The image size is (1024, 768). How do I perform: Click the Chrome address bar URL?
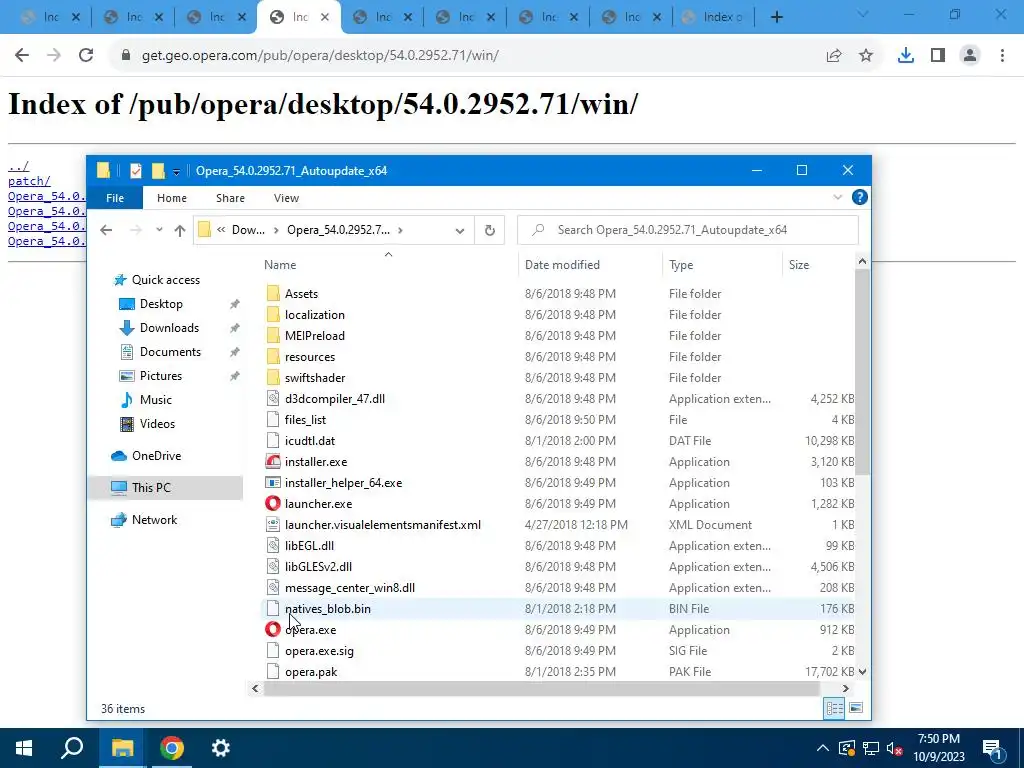(x=320, y=56)
